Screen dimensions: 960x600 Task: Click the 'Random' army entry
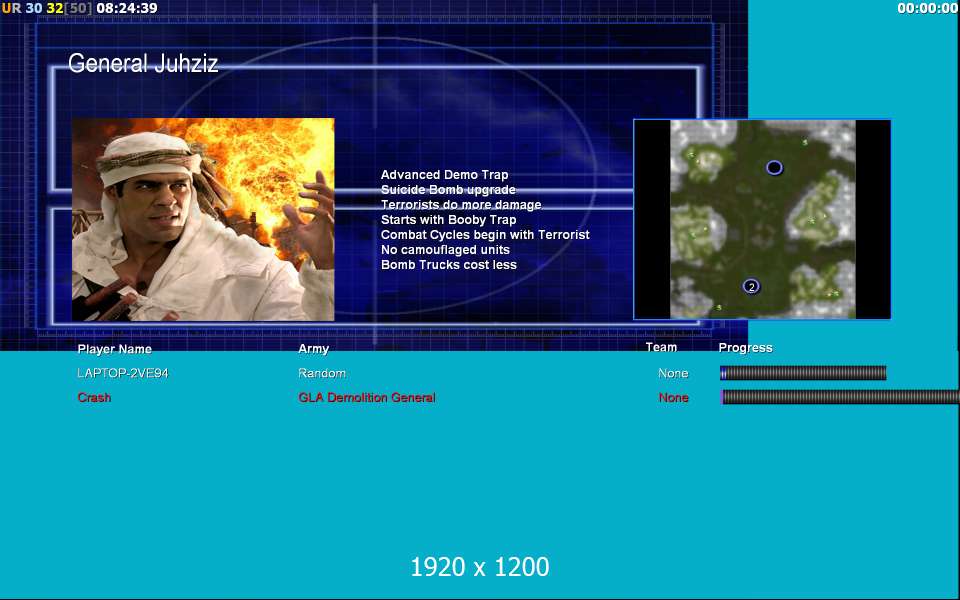pyautogui.click(x=322, y=373)
